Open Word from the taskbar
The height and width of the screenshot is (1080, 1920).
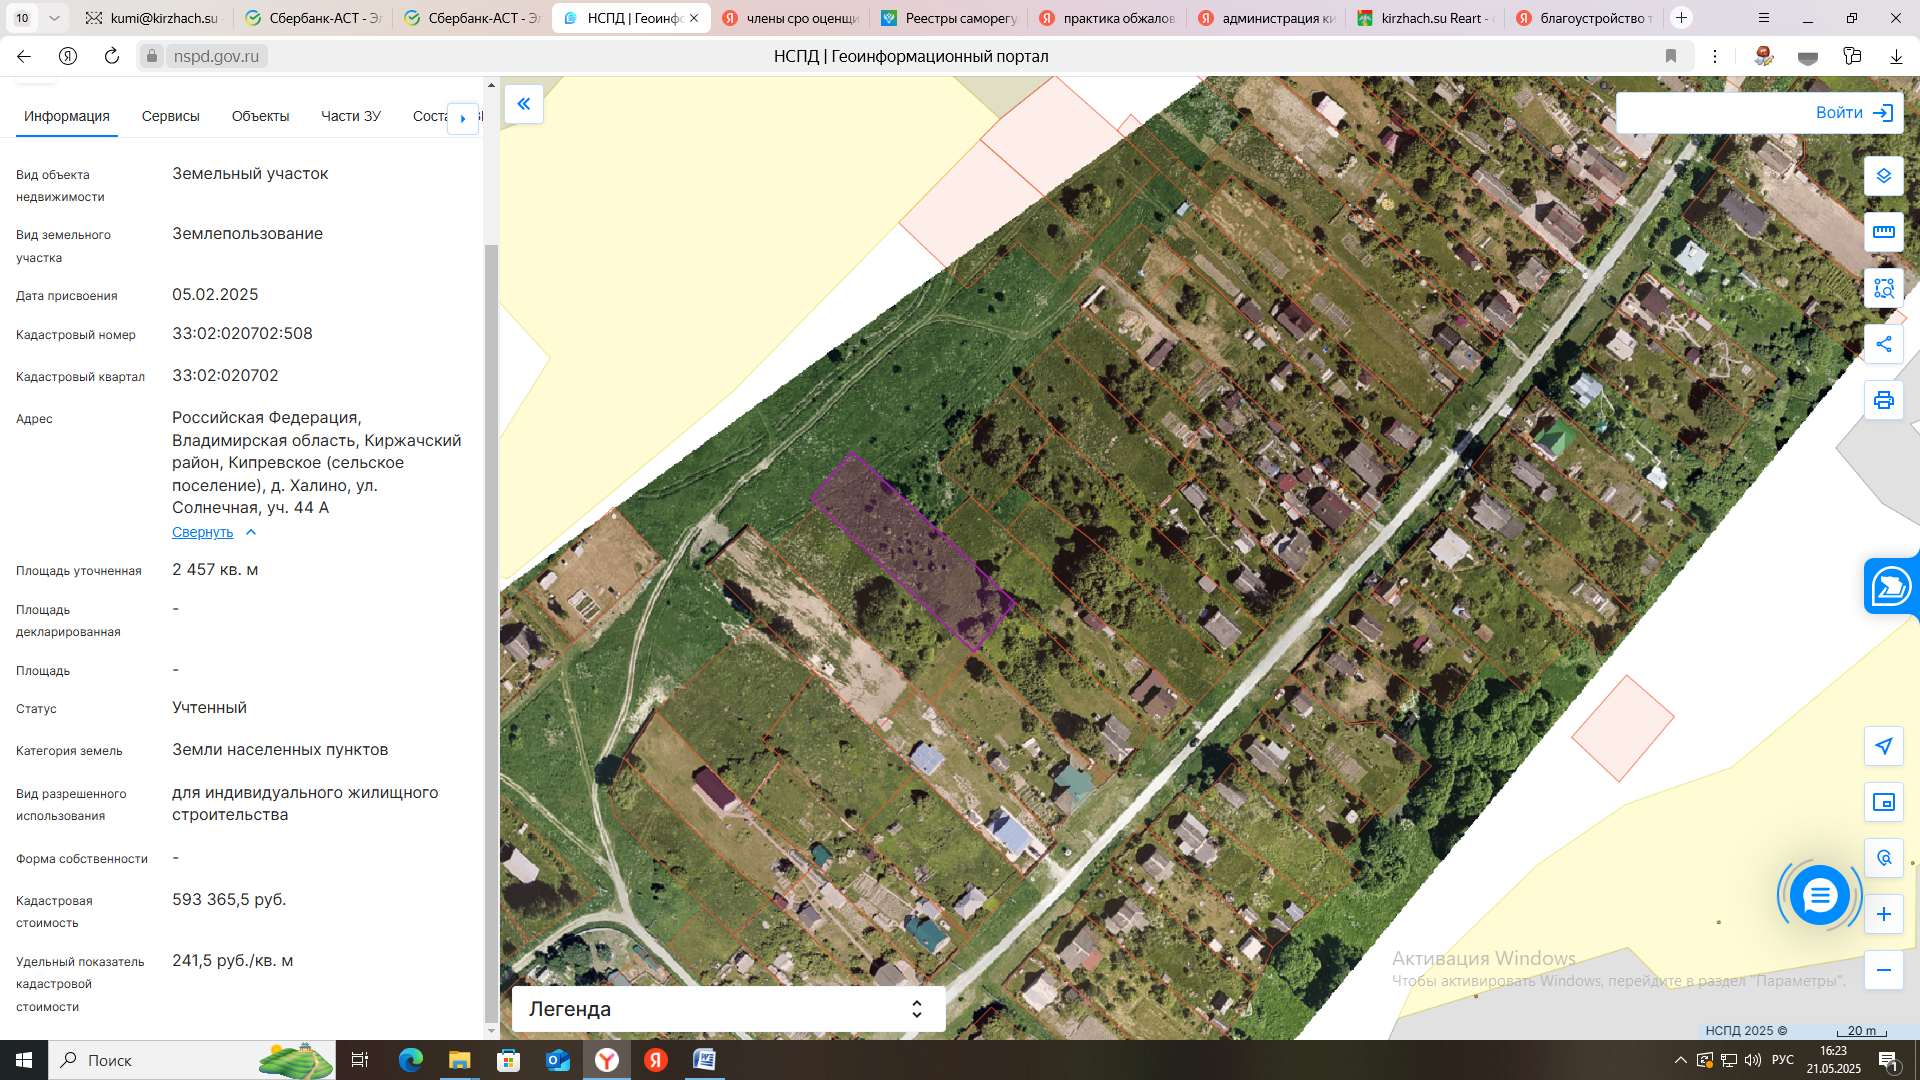click(704, 1060)
